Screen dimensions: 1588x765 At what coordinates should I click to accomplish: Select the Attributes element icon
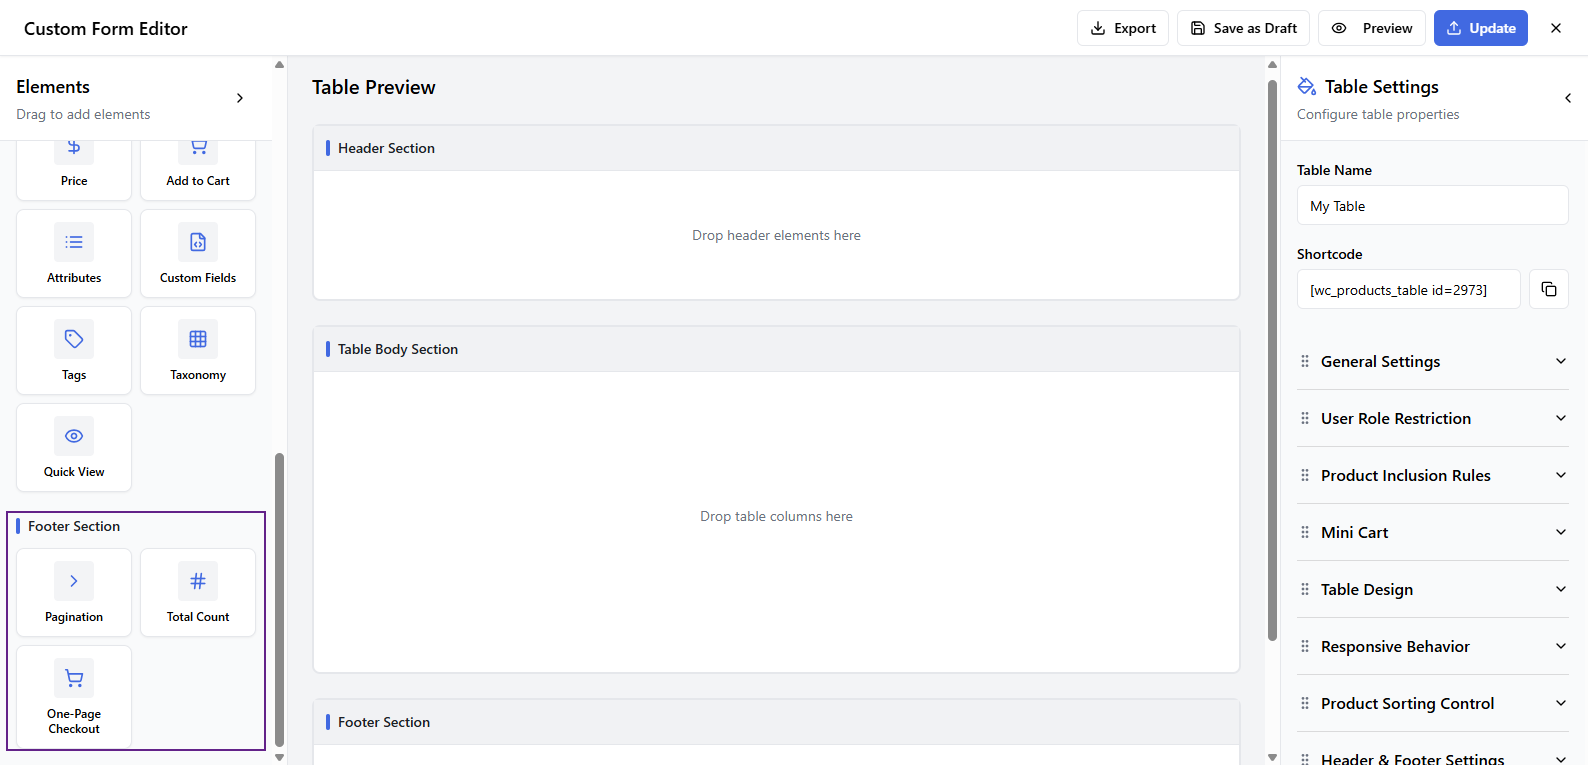pyautogui.click(x=74, y=242)
